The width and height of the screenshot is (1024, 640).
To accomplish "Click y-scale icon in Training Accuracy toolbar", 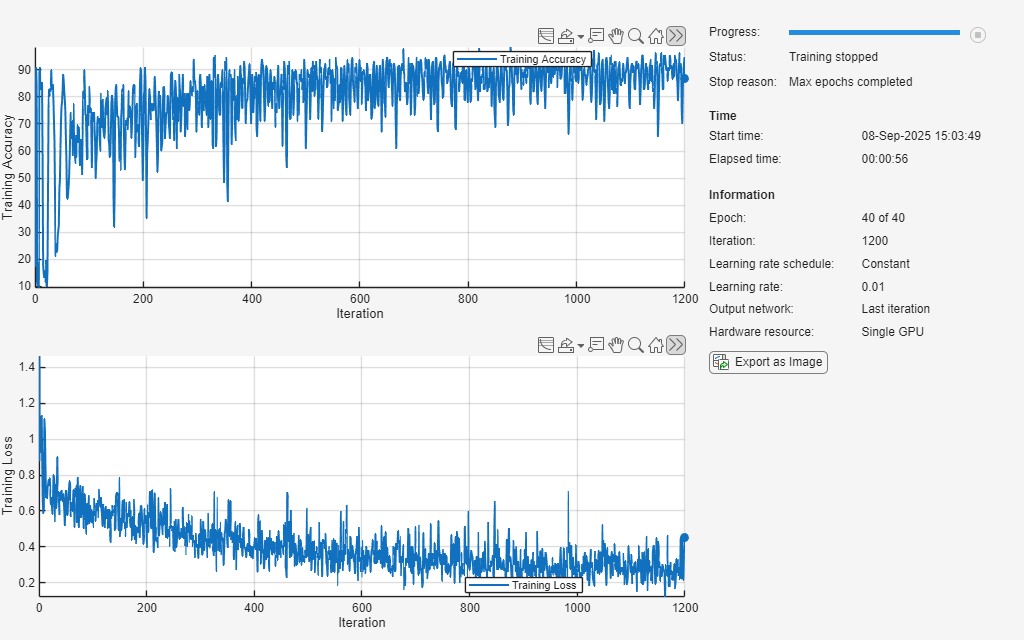I will click(546, 36).
